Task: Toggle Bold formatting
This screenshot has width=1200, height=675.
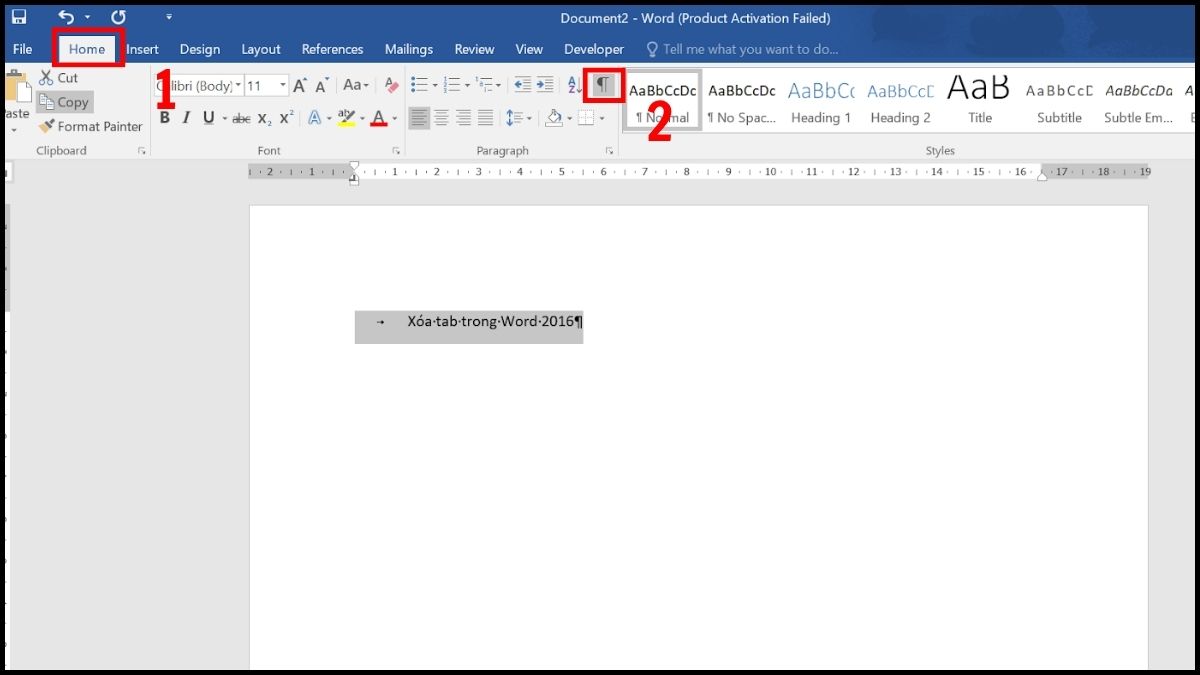Action: click(x=165, y=117)
